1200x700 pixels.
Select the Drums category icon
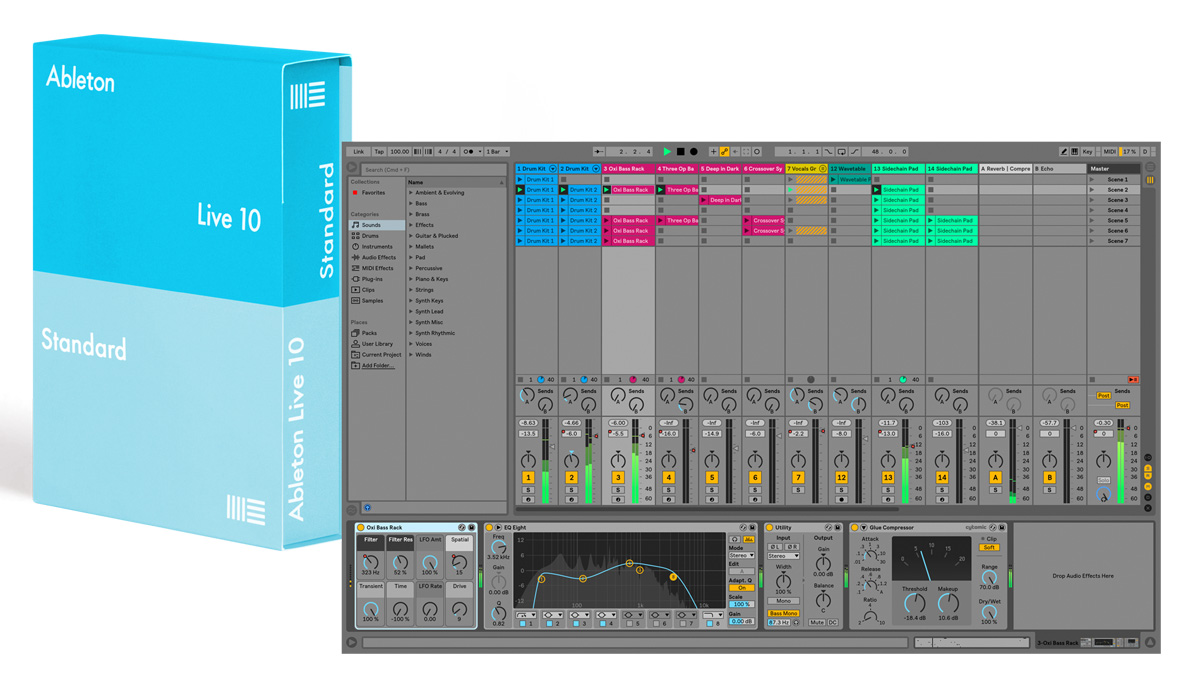pyautogui.click(x=355, y=236)
